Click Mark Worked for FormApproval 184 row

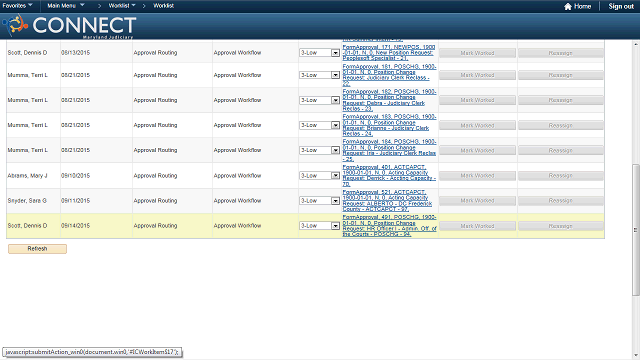[477, 151]
